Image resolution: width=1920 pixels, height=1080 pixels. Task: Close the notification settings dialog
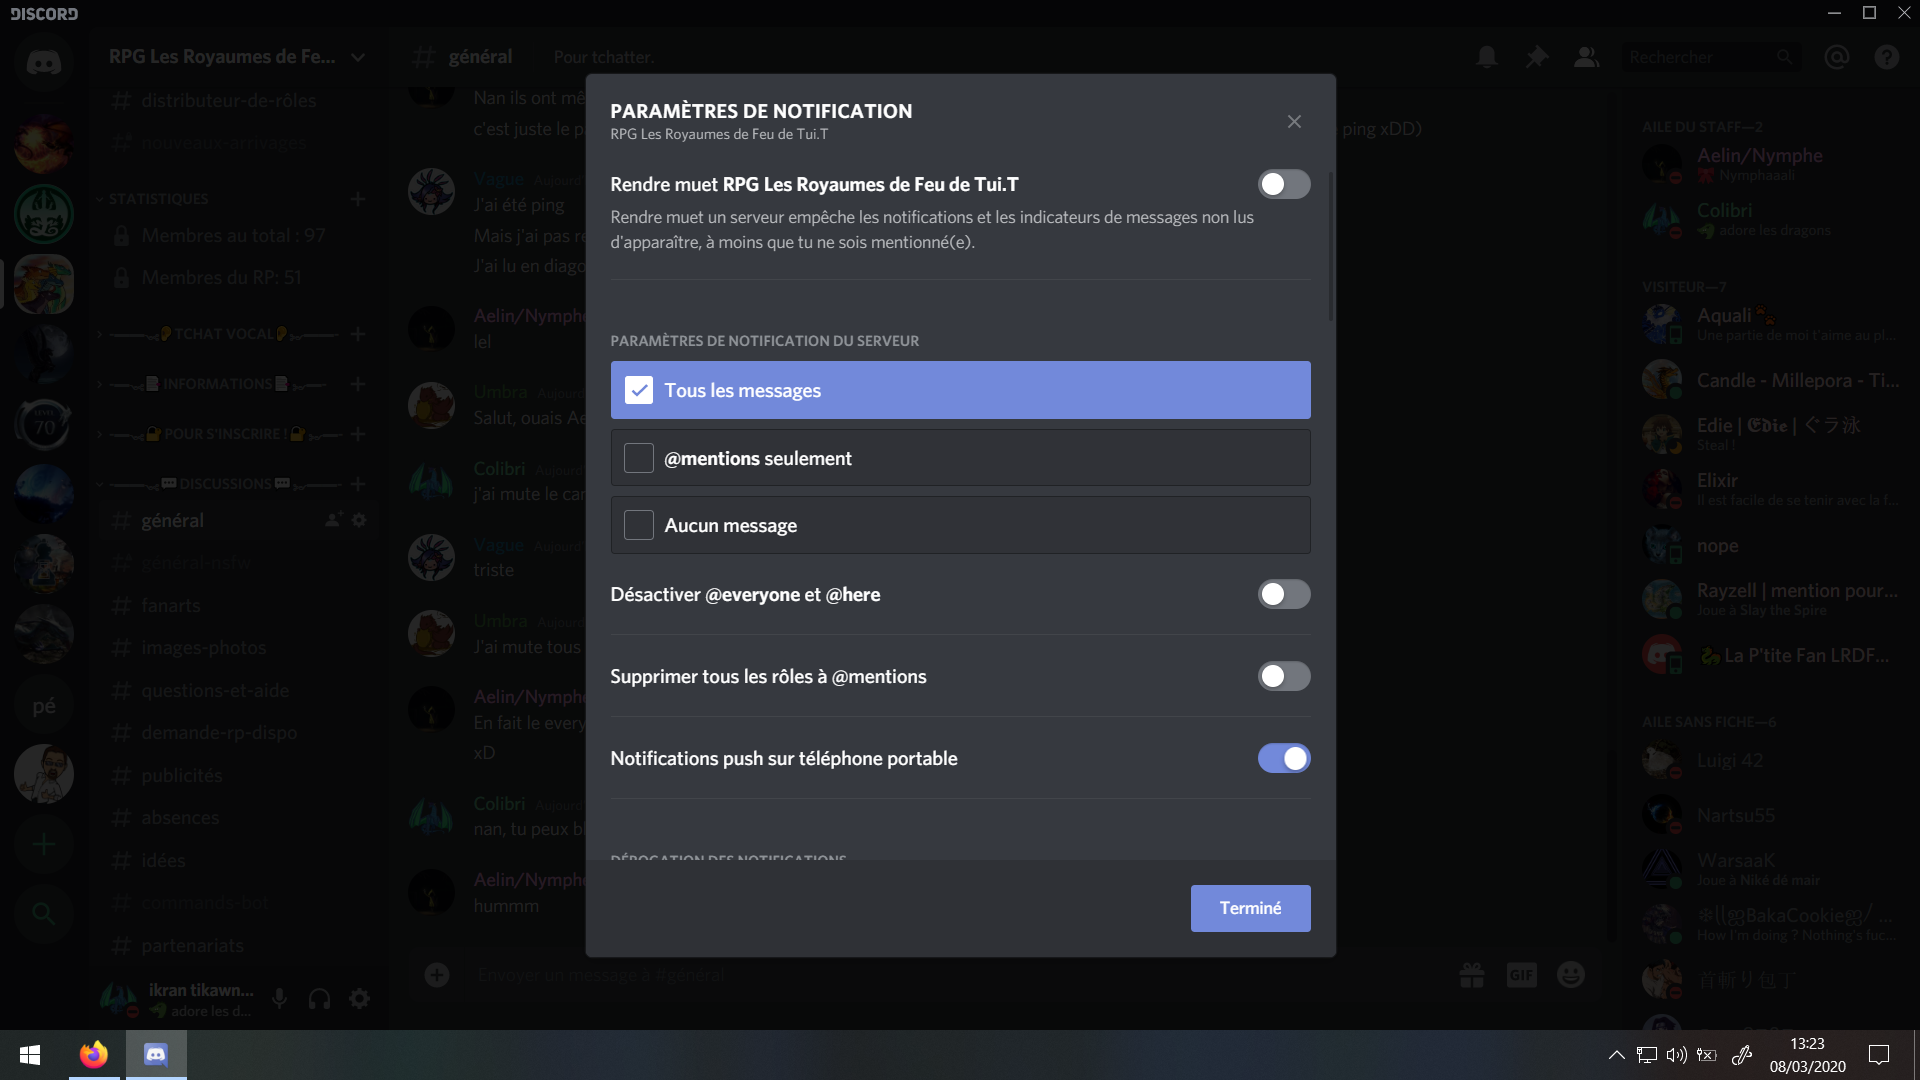tap(1294, 121)
